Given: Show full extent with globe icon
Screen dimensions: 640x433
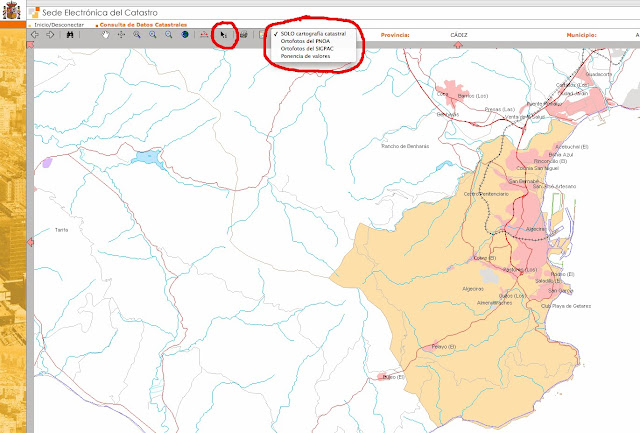Looking at the screenshot, I should pyautogui.click(x=185, y=35).
